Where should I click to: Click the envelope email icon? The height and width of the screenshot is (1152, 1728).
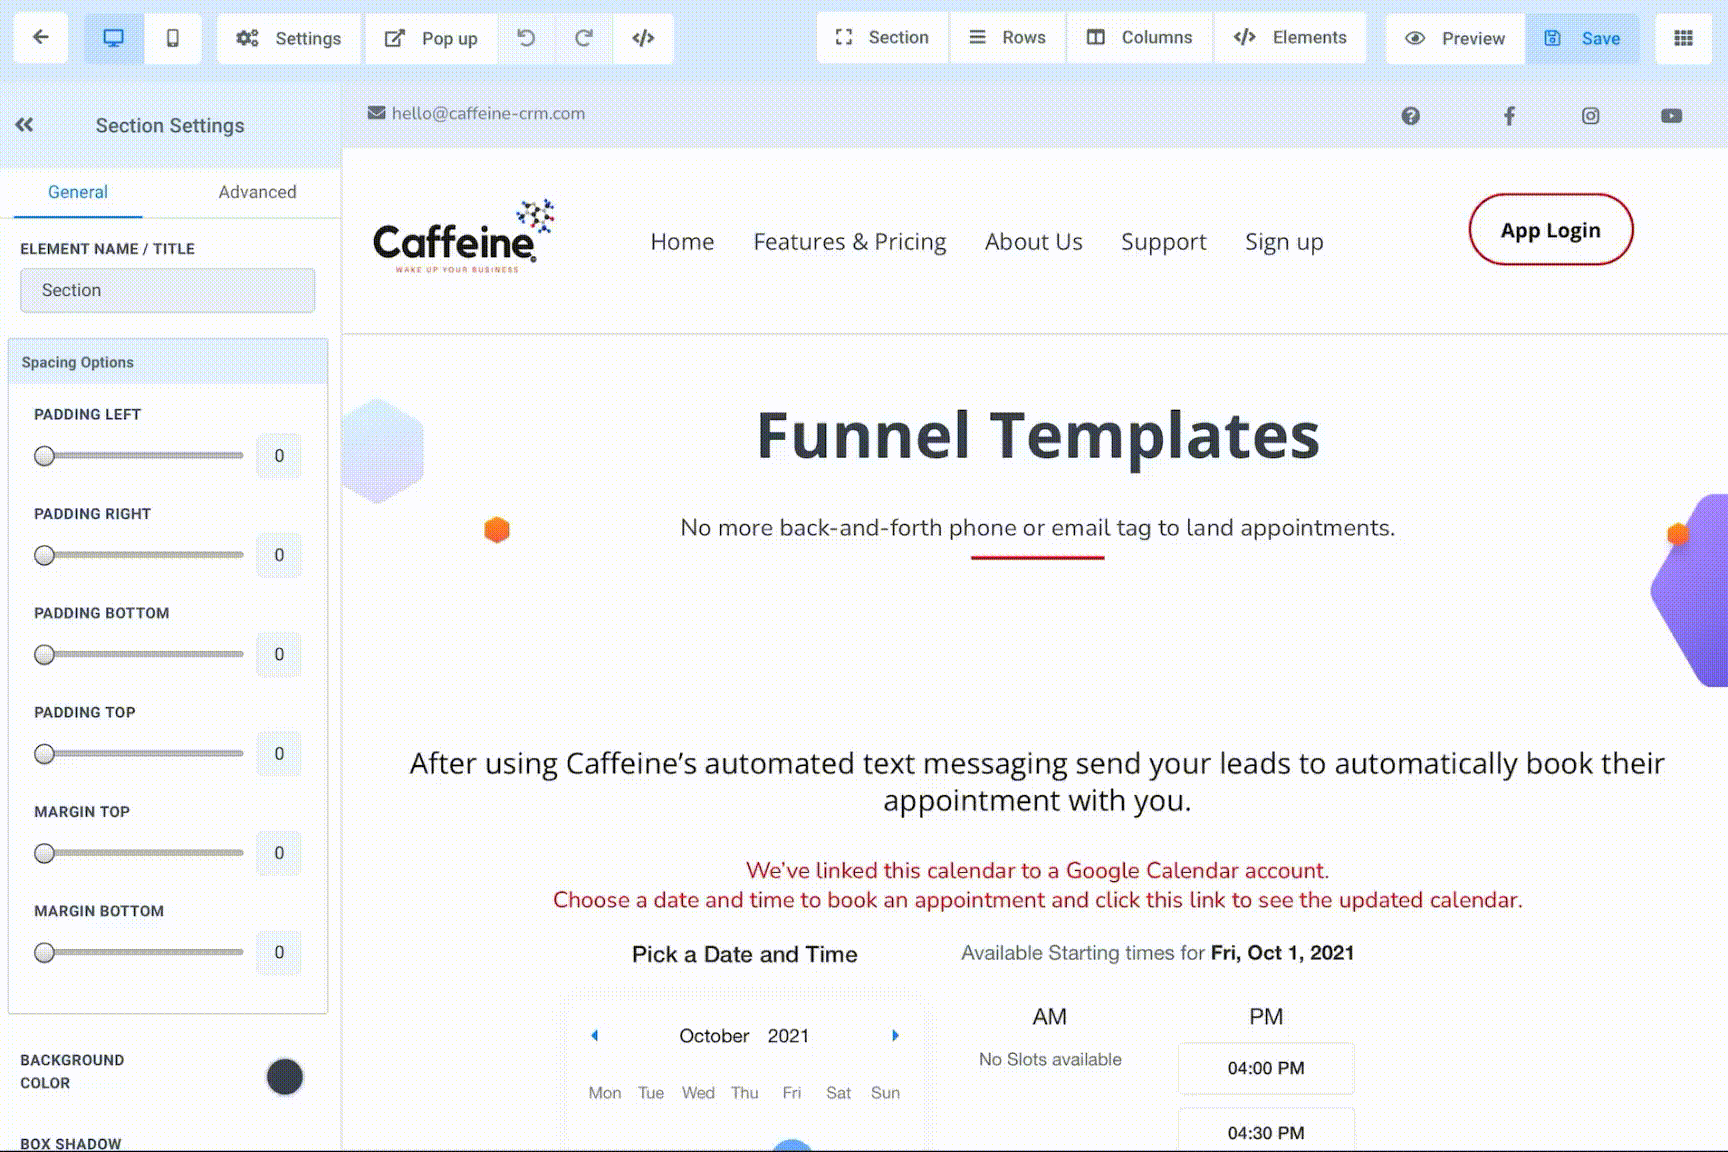376,113
